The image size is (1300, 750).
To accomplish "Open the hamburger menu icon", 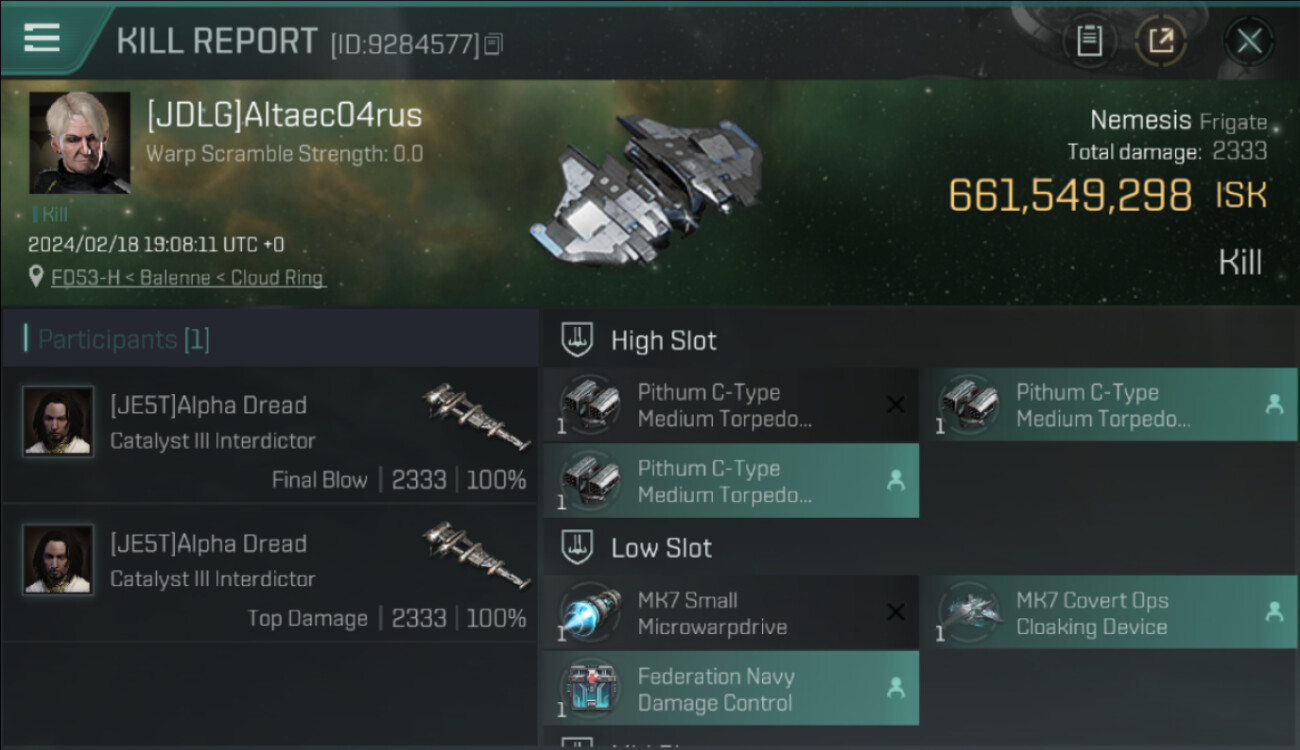I will pos(41,38).
